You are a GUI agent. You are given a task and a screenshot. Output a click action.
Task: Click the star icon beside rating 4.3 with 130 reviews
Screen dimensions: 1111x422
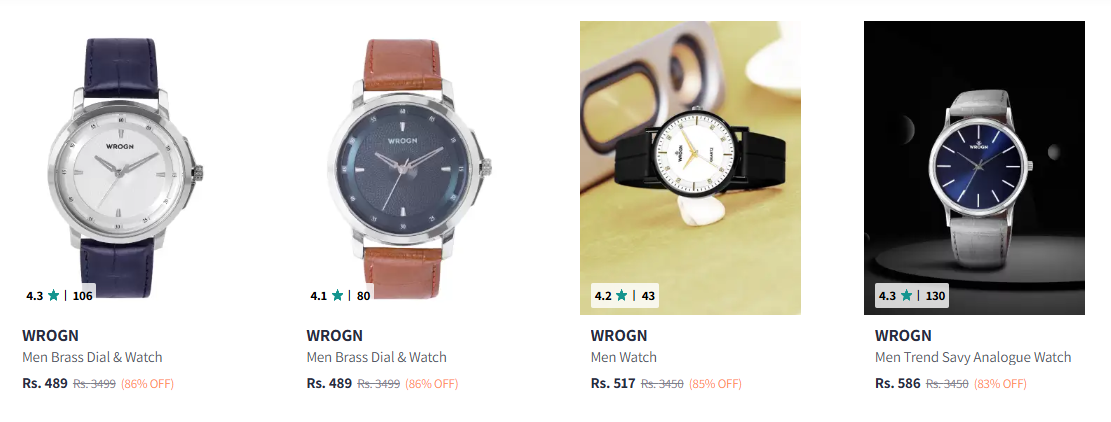point(906,296)
